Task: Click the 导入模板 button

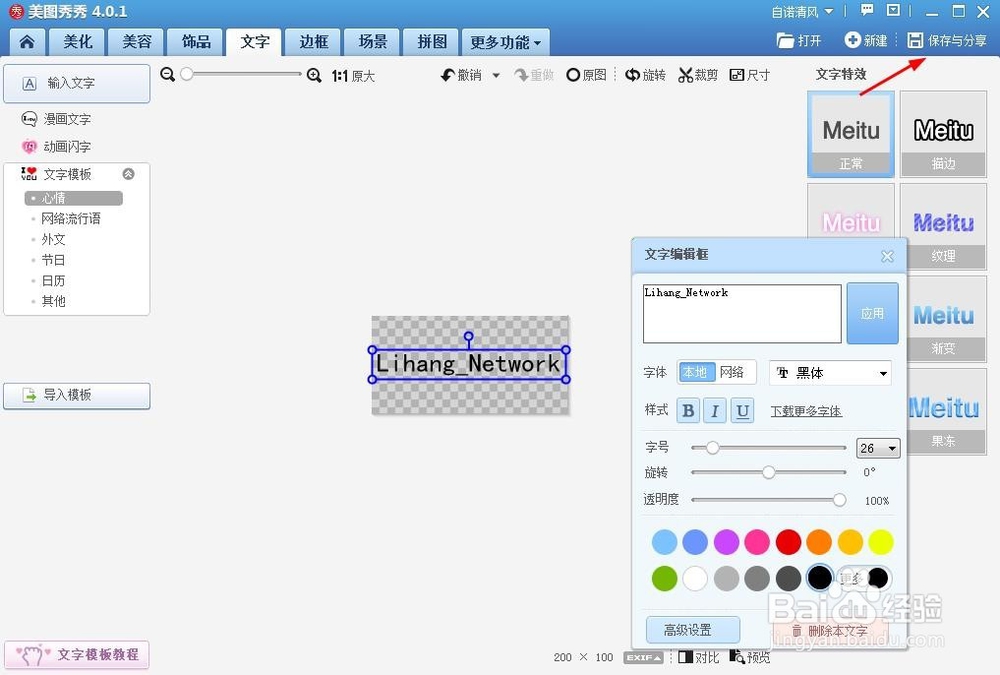Action: 77,395
